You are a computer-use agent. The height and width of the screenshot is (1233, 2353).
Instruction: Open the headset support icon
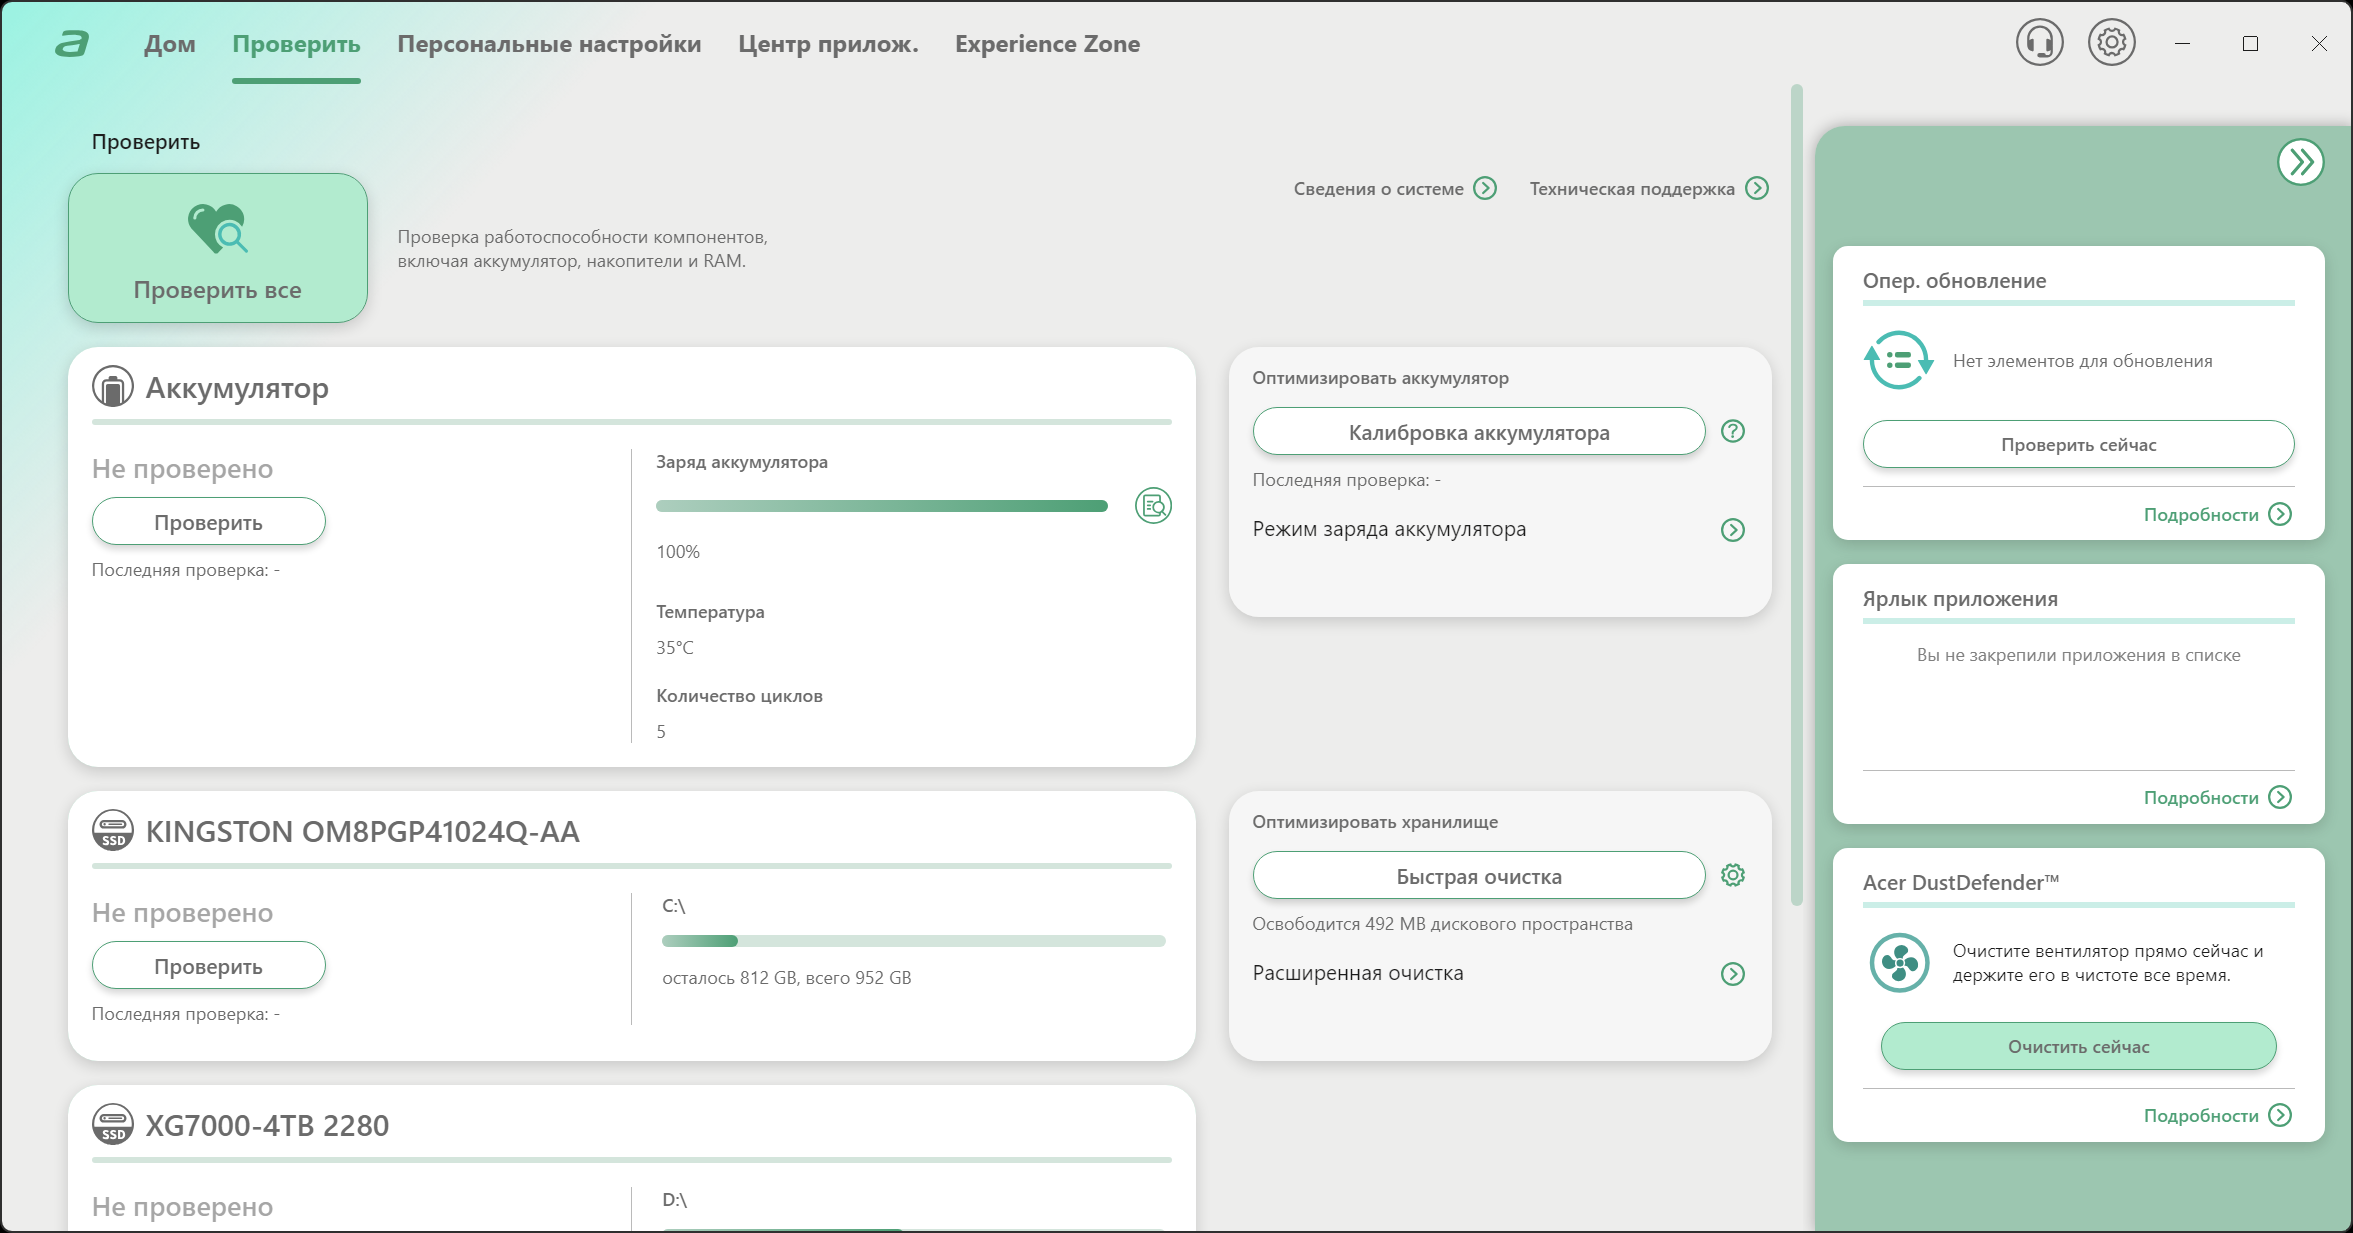click(2039, 43)
